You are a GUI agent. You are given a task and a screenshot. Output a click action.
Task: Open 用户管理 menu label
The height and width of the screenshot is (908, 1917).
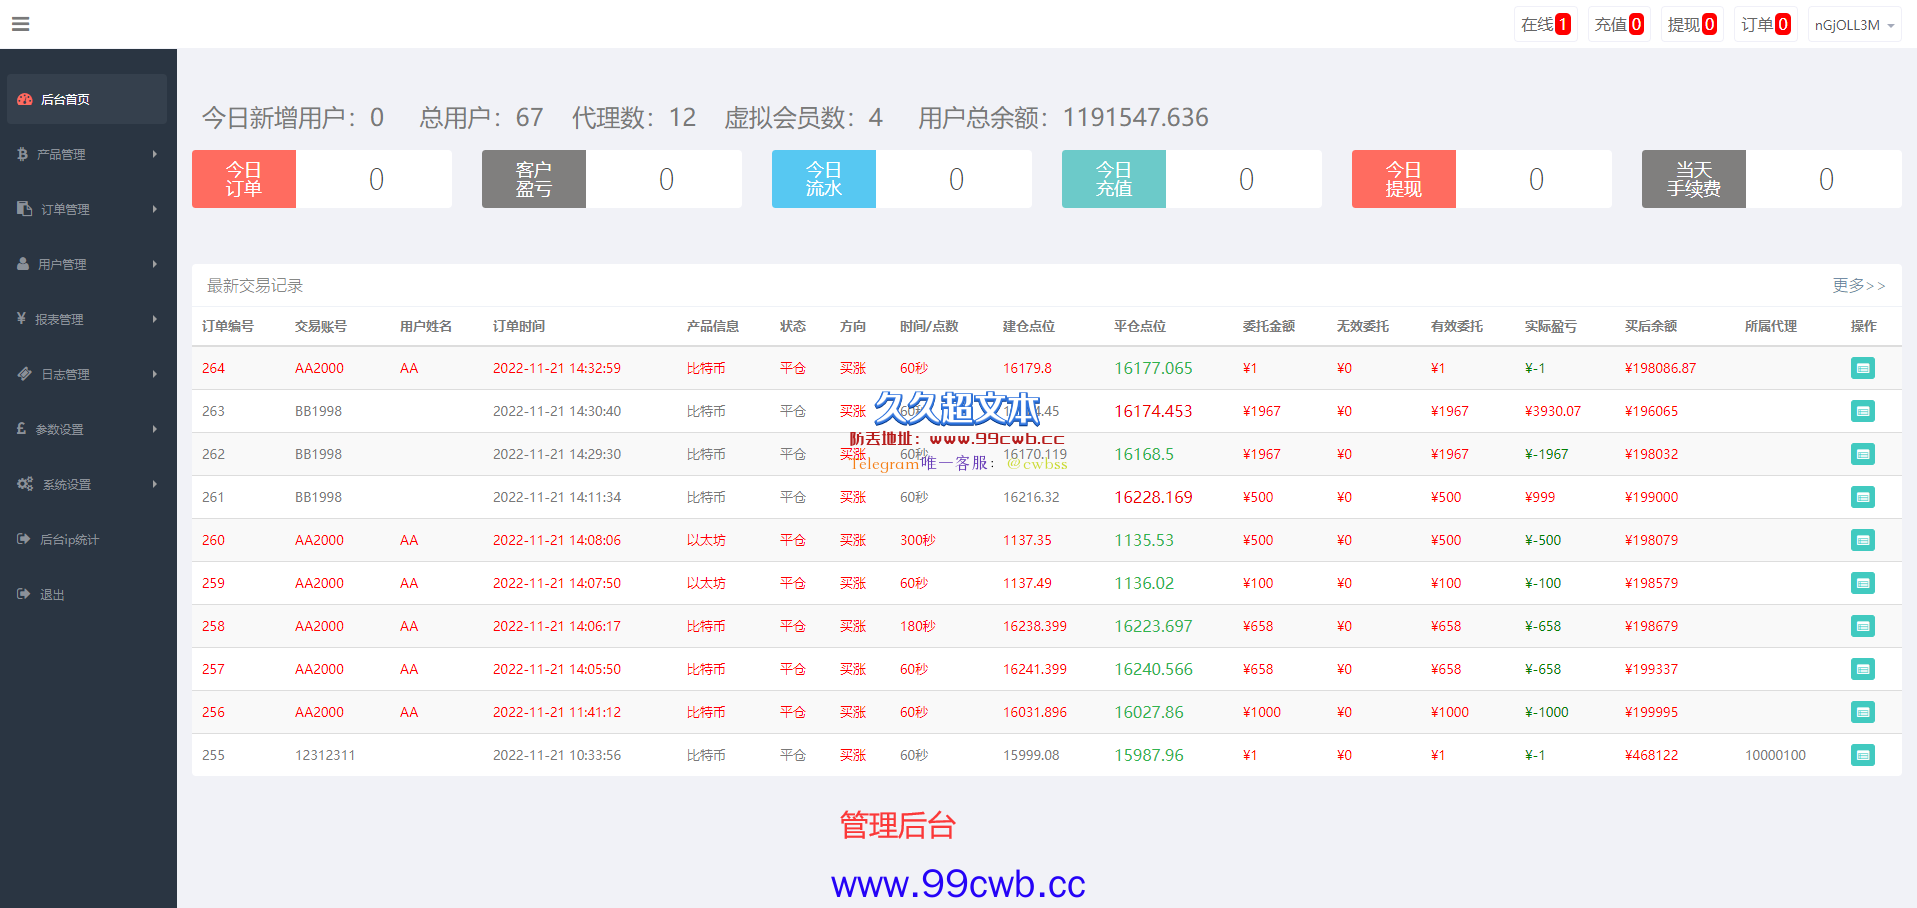tap(62, 264)
